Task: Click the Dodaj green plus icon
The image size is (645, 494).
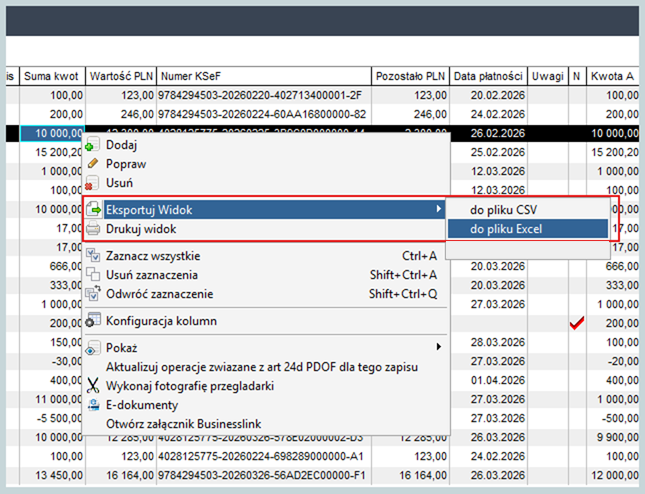Action: pyautogui.click(x=93, y=145)
